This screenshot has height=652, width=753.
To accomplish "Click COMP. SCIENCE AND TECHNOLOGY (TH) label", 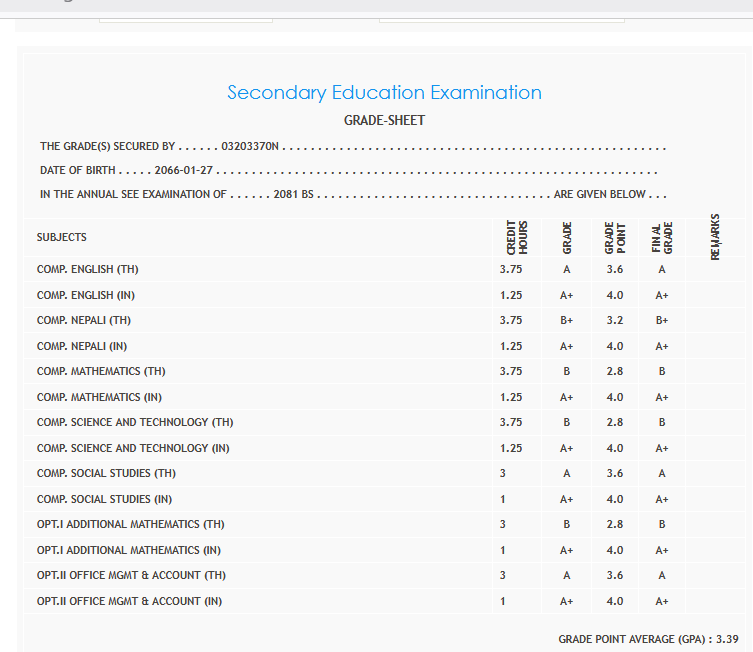I will [135, 423].
